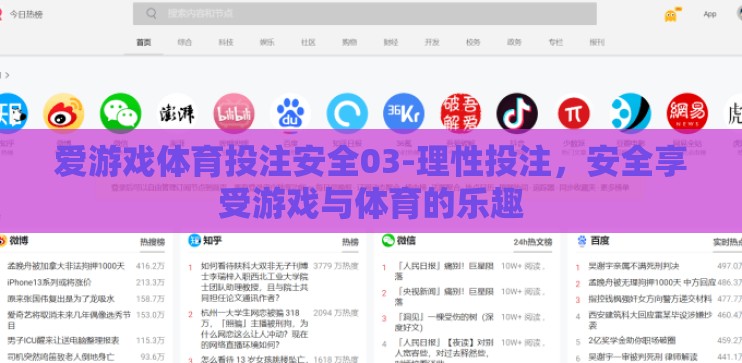Select the 政务 tab
742x363 pixels.
click(x=514, y=42)
